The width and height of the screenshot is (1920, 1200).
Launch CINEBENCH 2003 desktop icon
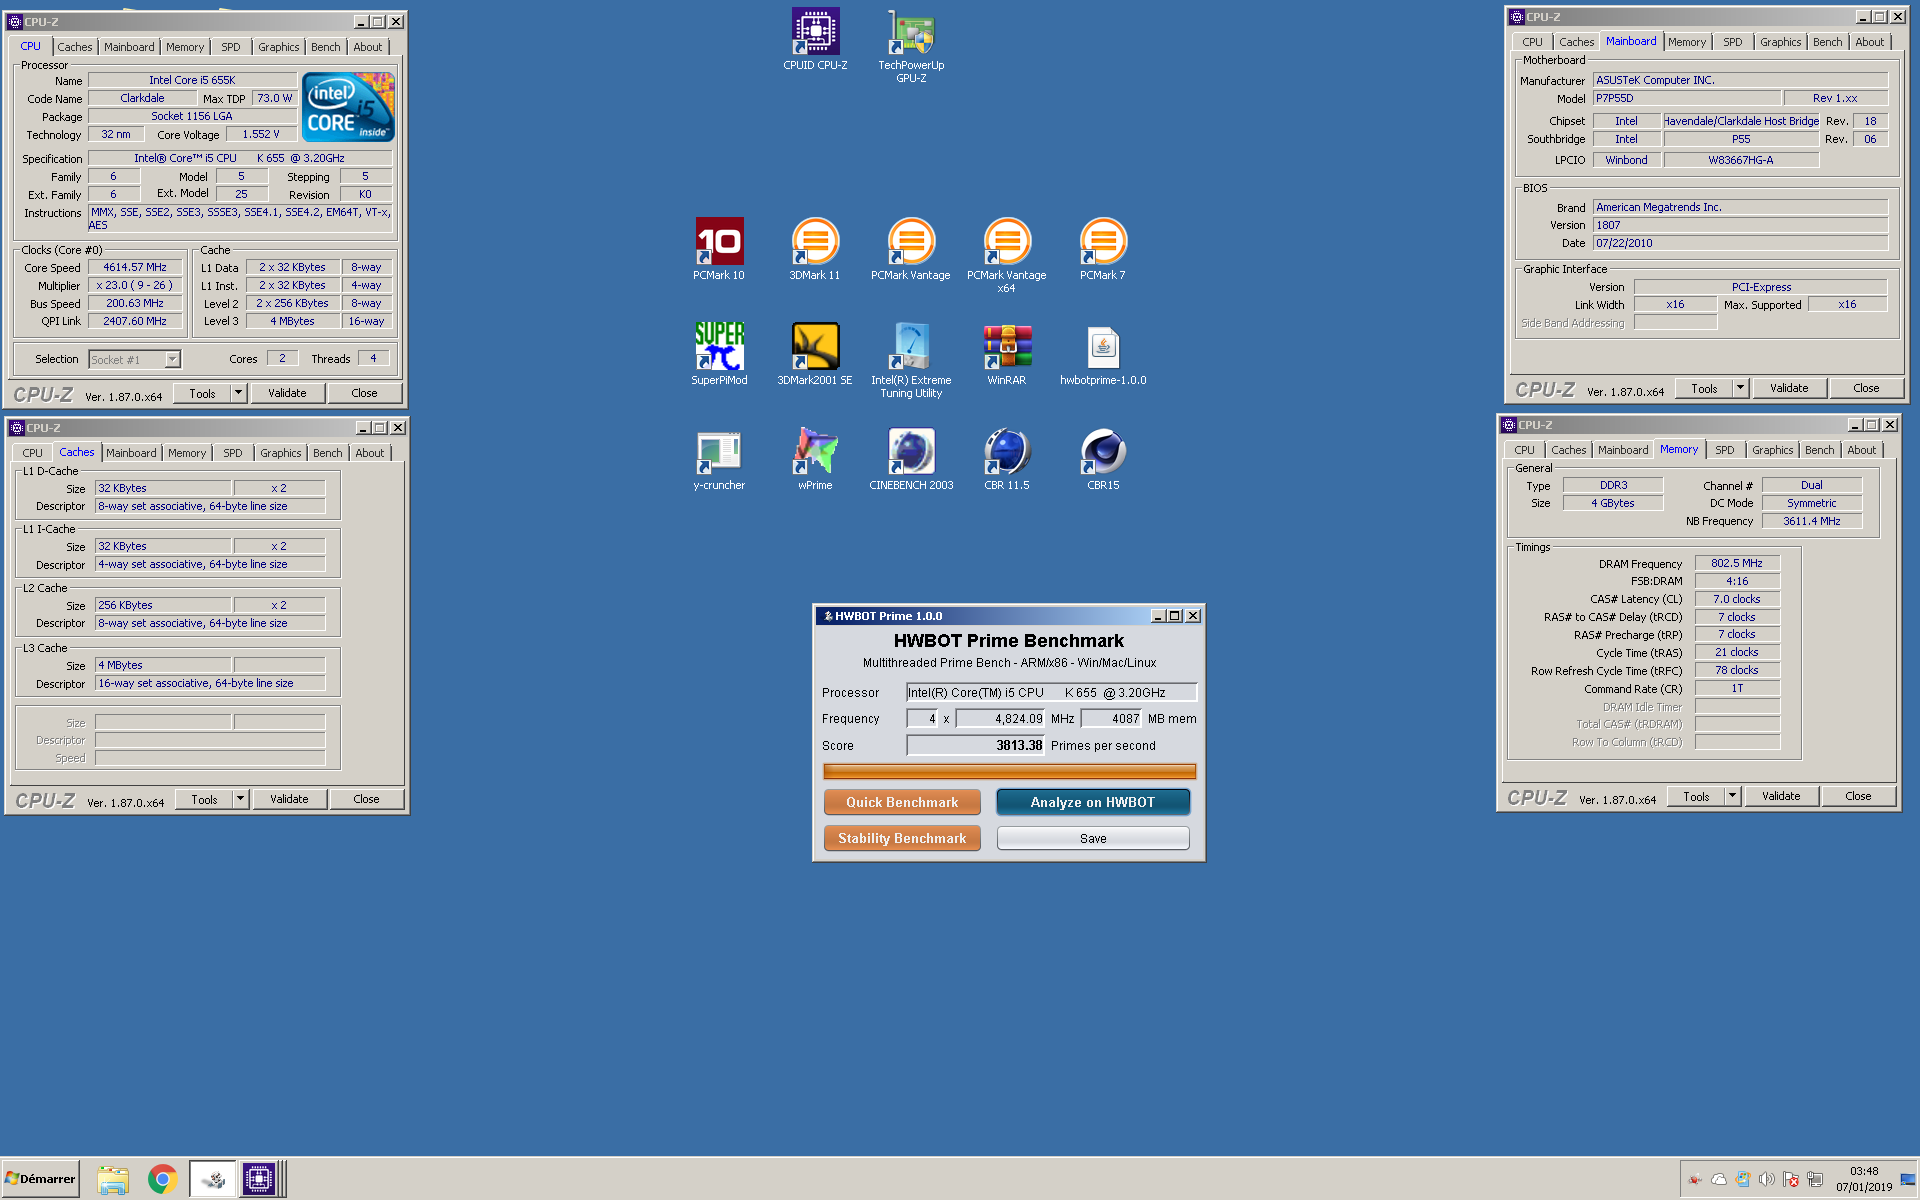[911, 459]
